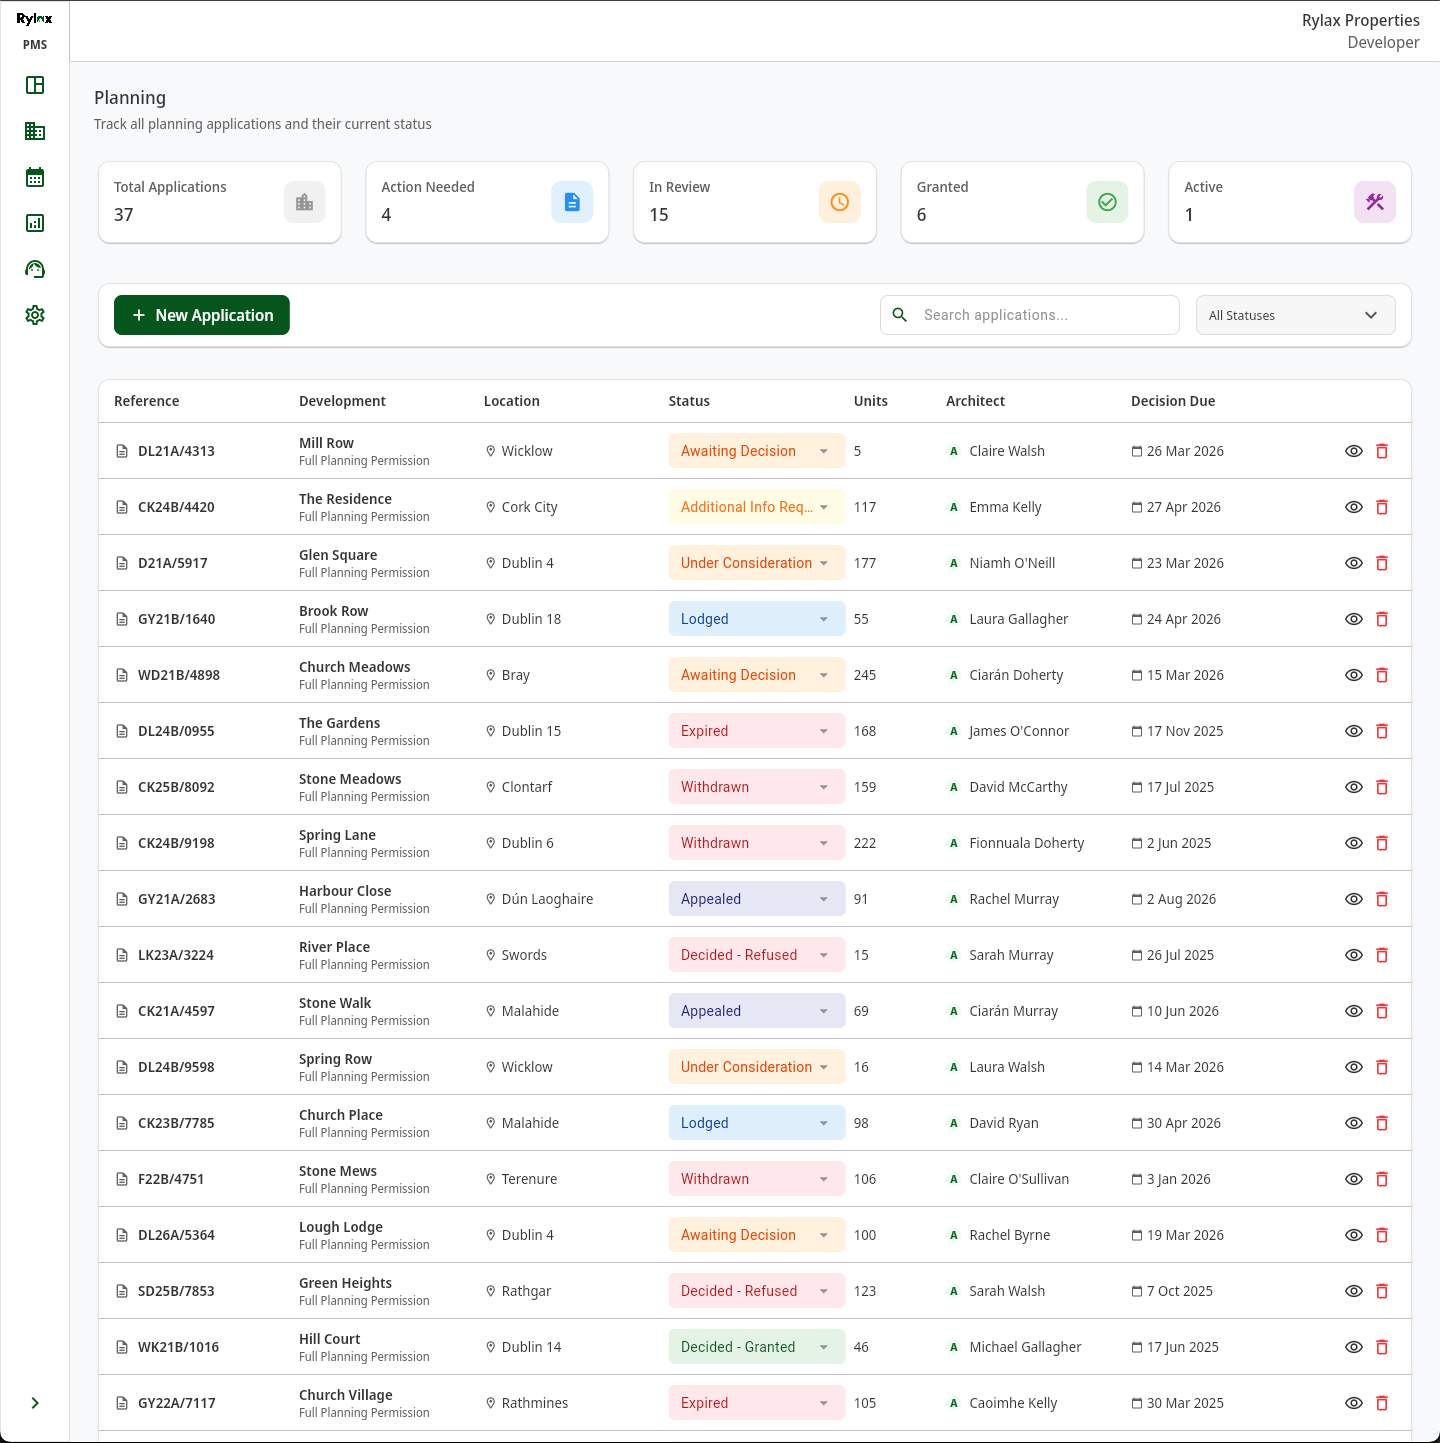The width and height of the screenshot is (1440, 1443).
Task: Click the trash icon for GY21B/1640
Action: [1382, 619]
